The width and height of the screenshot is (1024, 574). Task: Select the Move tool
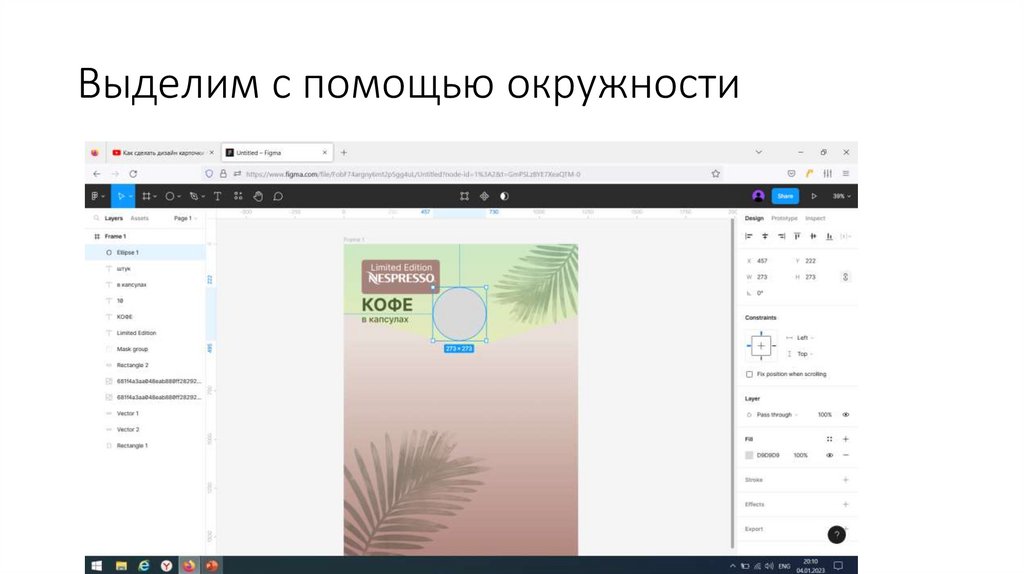121,196
